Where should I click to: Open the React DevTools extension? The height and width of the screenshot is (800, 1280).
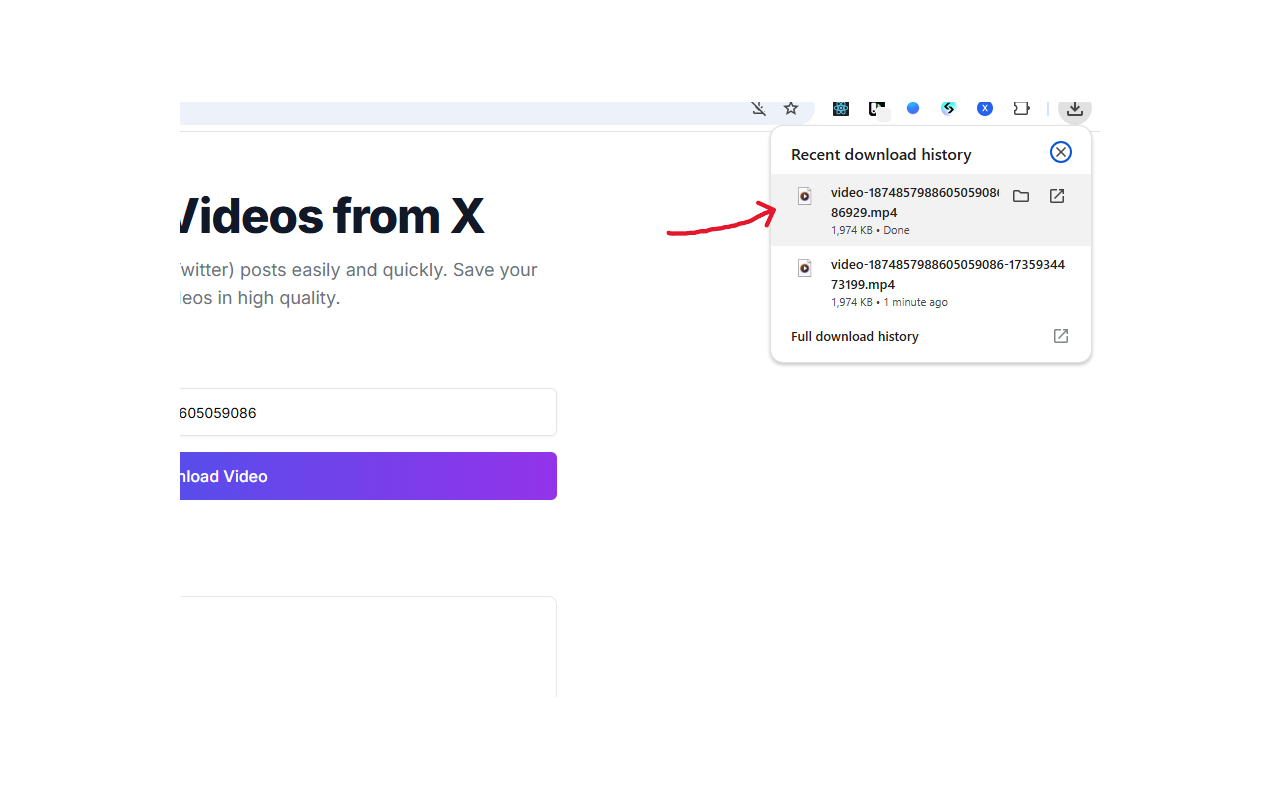[x=841, y=108]
